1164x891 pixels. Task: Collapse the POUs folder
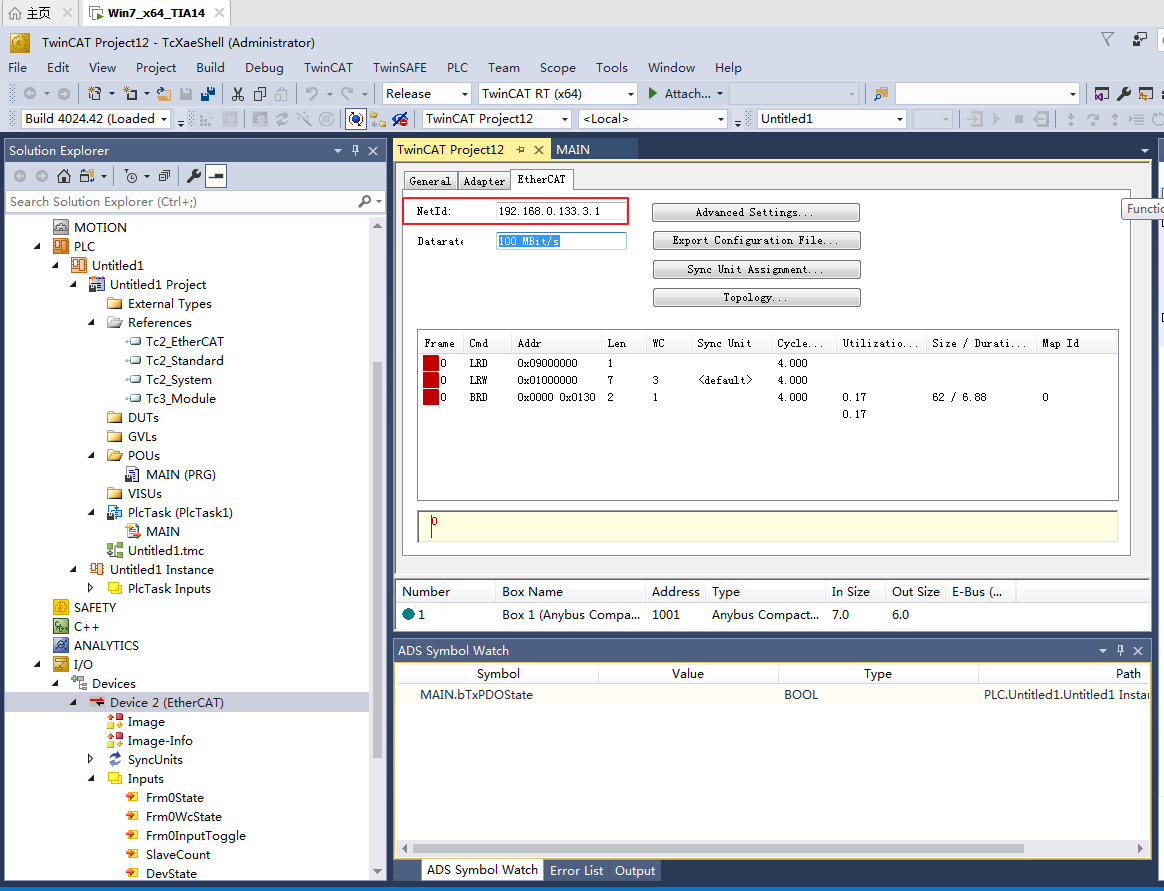tap(91, 455)
